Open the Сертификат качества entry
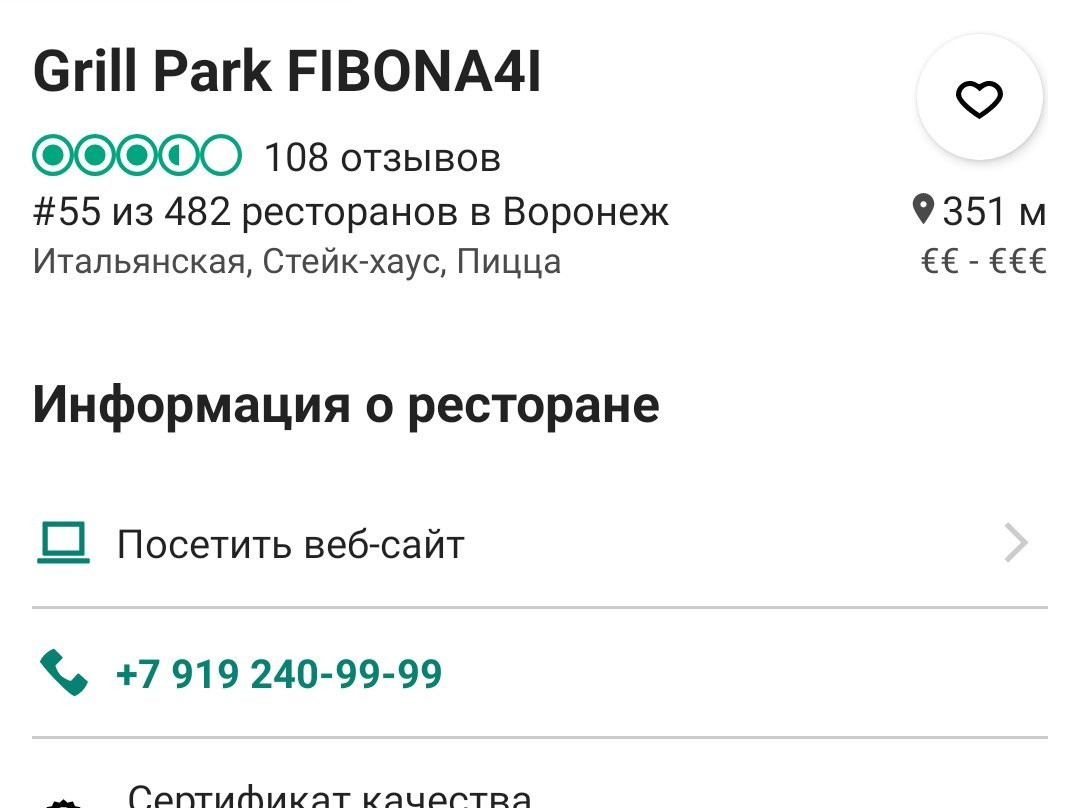 click(x=330, y=797)
